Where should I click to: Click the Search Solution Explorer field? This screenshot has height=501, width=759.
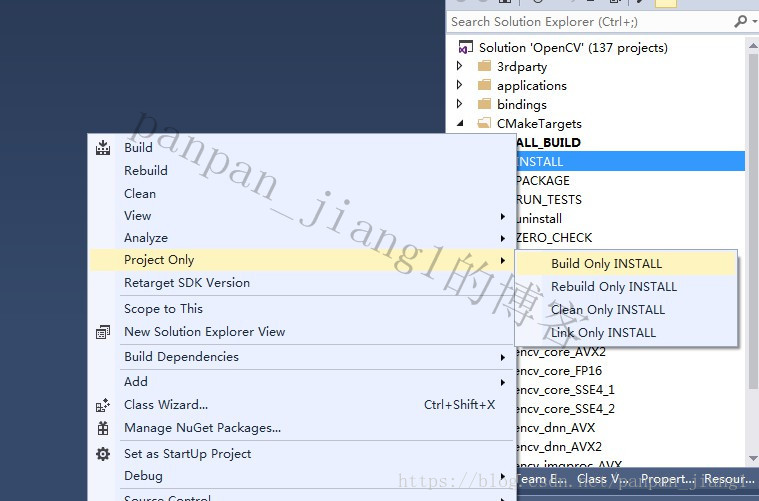[x=588, y=22]
